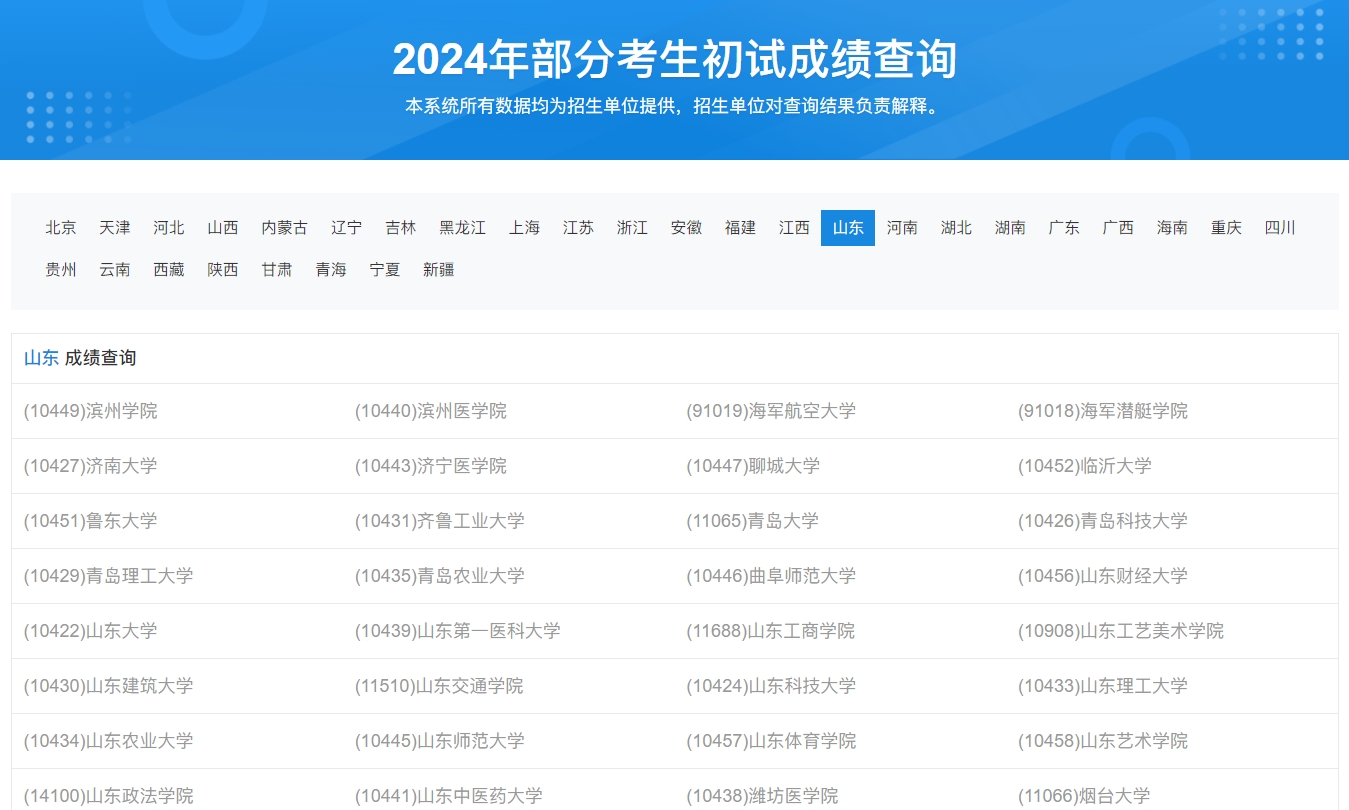This screenshot has height=810, width=1349.
Task: Open the 安徽 province tab
Action: coord(686,228)
